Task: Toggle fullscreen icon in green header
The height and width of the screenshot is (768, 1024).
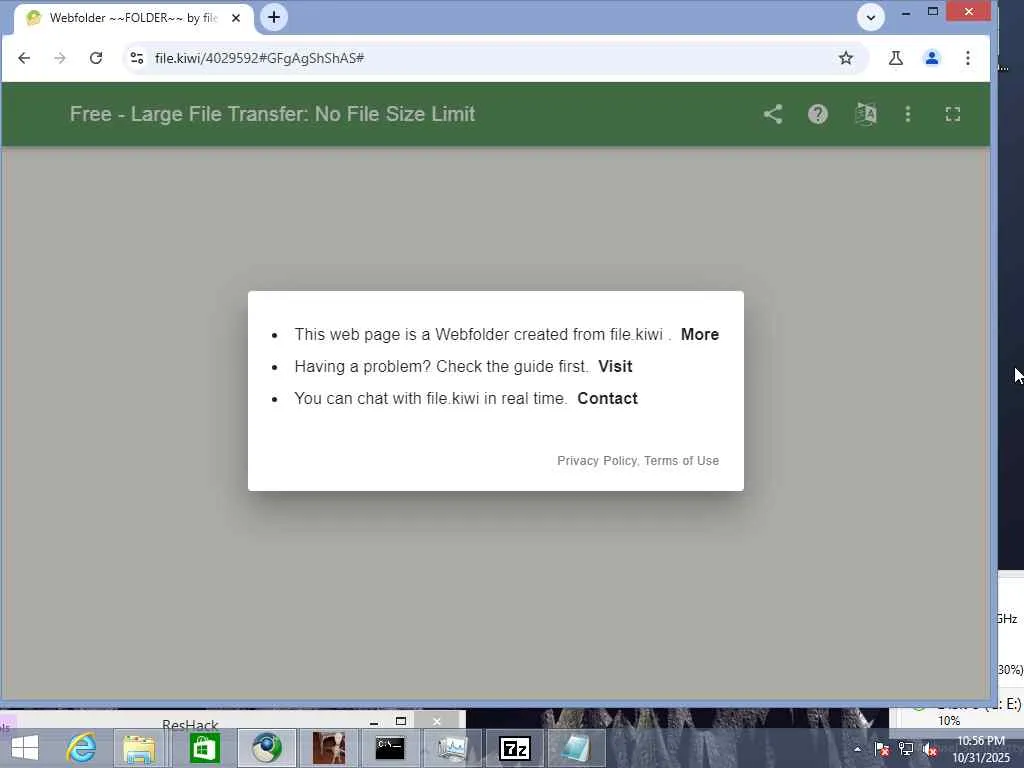Action: point(953,114)
